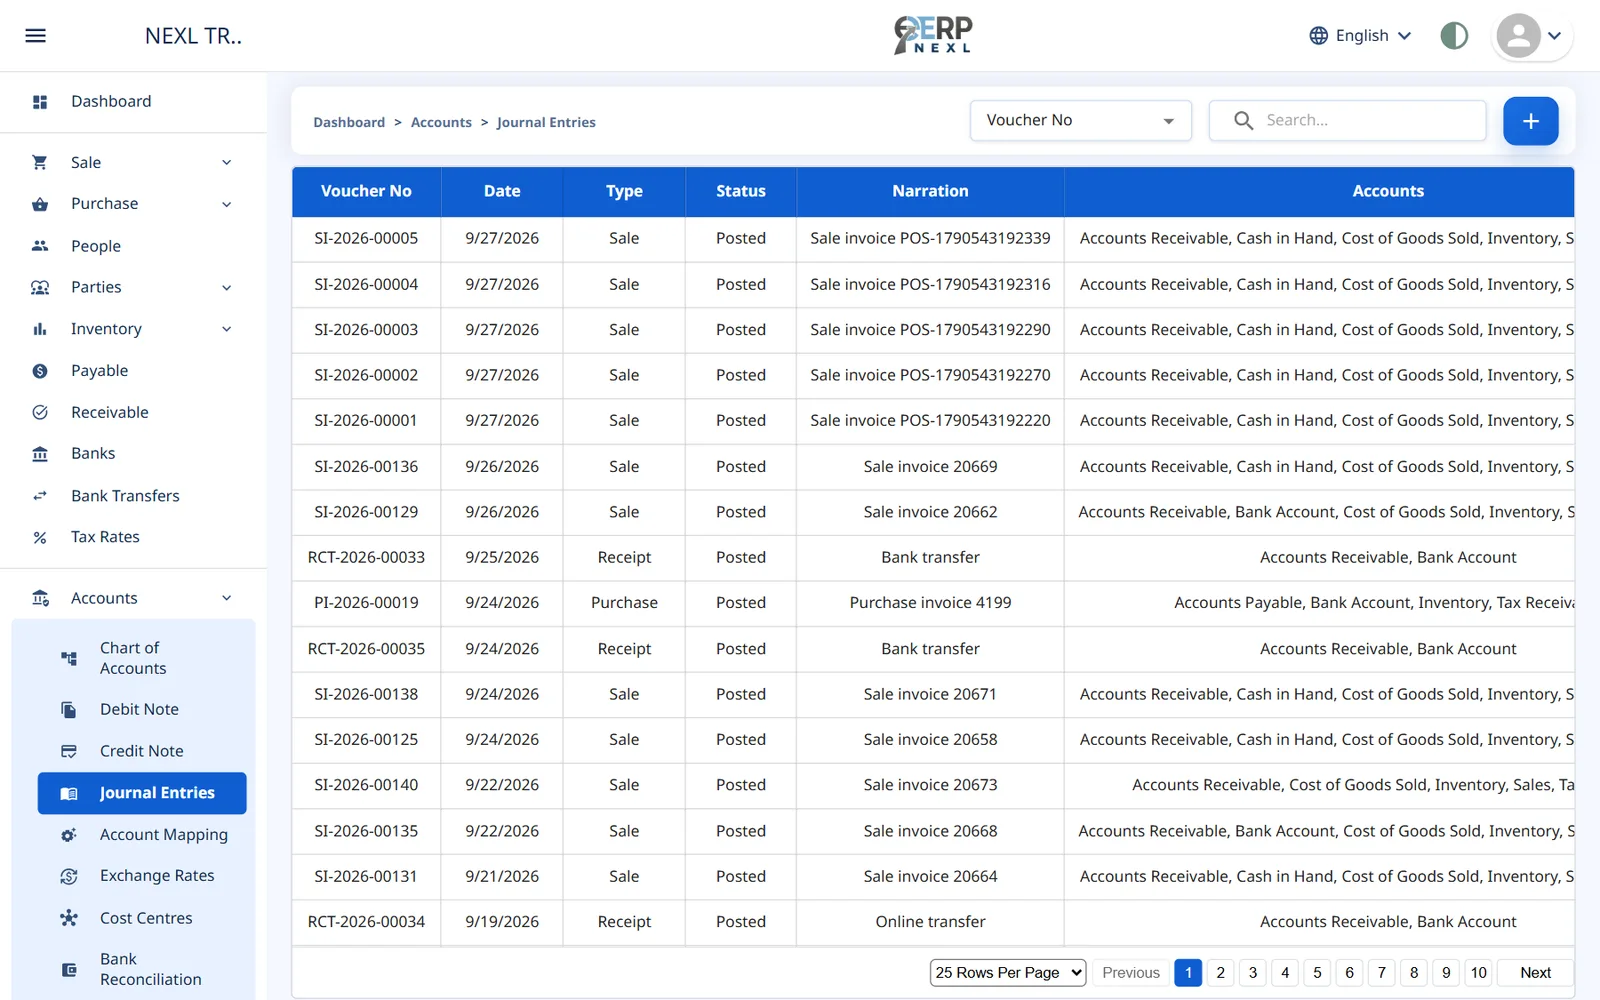
Task: Click the Exchange Rates icon
Action: click(x=69, y=877)
